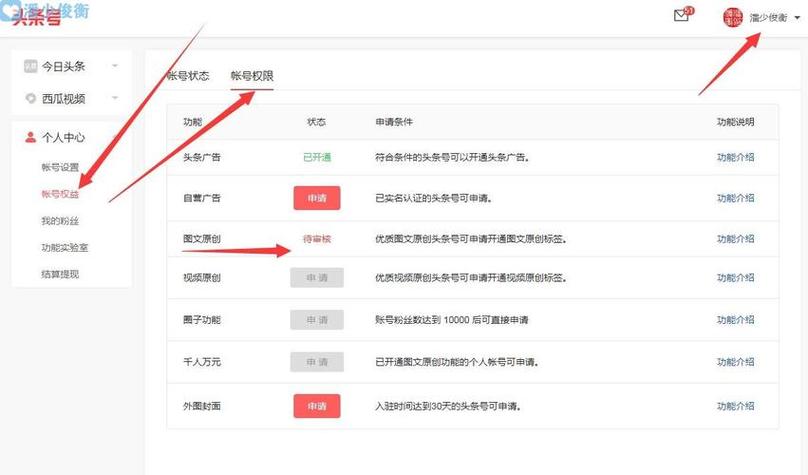Expand the 西瓜视频 sidebar section
This screenshot has width=808, height=475.
click(x=115, y=98)
